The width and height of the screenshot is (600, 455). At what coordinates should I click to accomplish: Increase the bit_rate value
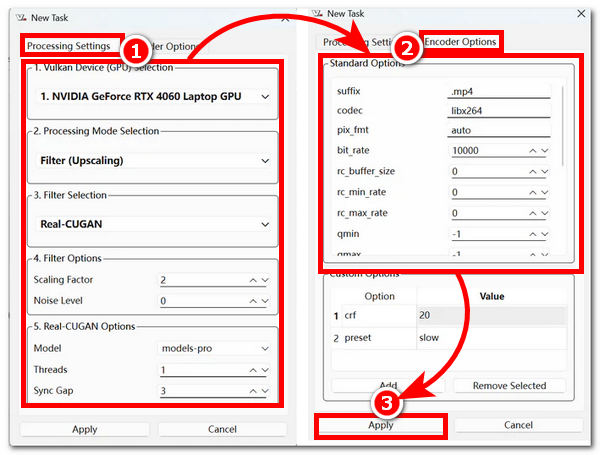click(x=533, y=151)
